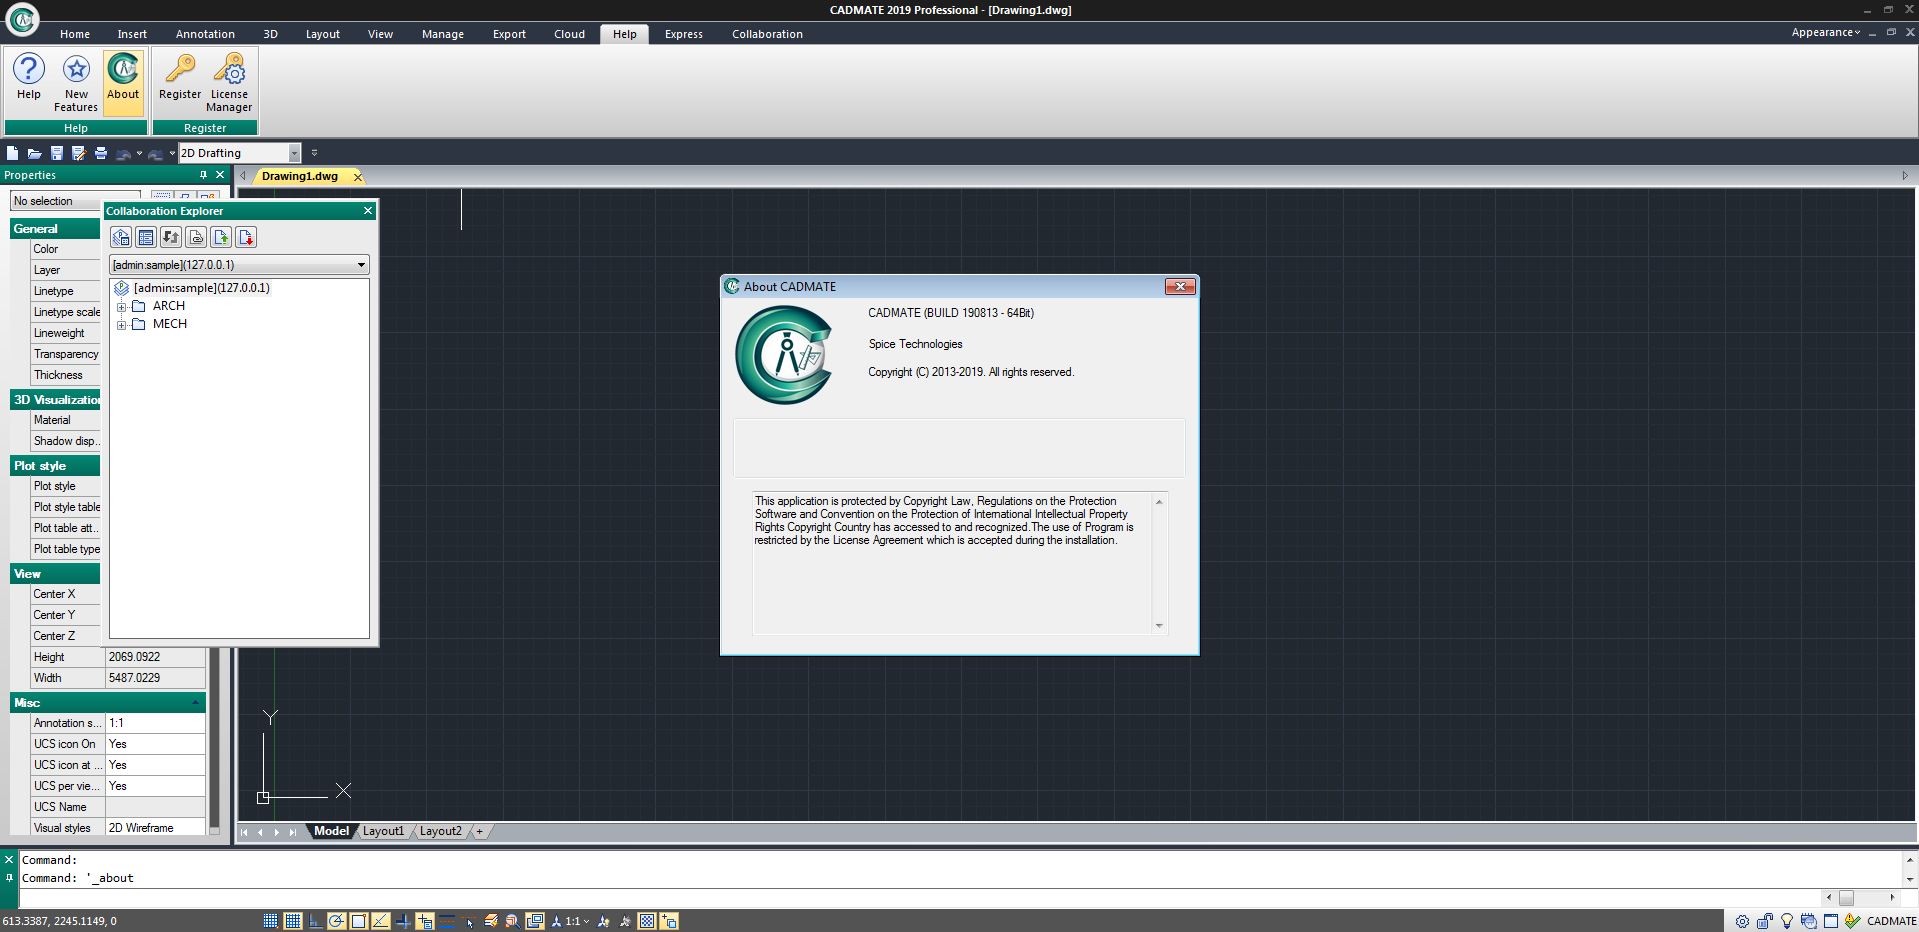Create a new drawing from quick toolbar
This screenshot has height=932, width=1919.
coord(12,153)
